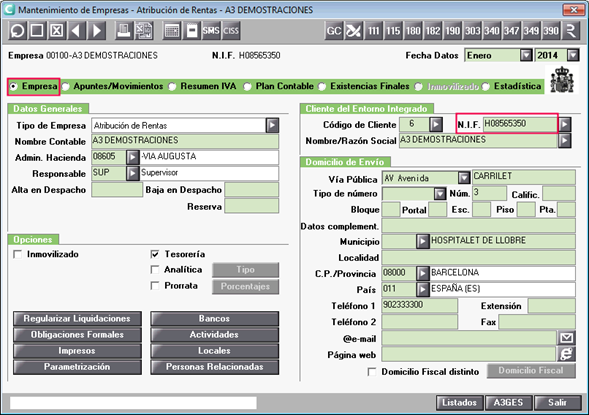Click the Parametrización button

click(x=77, y=367)
